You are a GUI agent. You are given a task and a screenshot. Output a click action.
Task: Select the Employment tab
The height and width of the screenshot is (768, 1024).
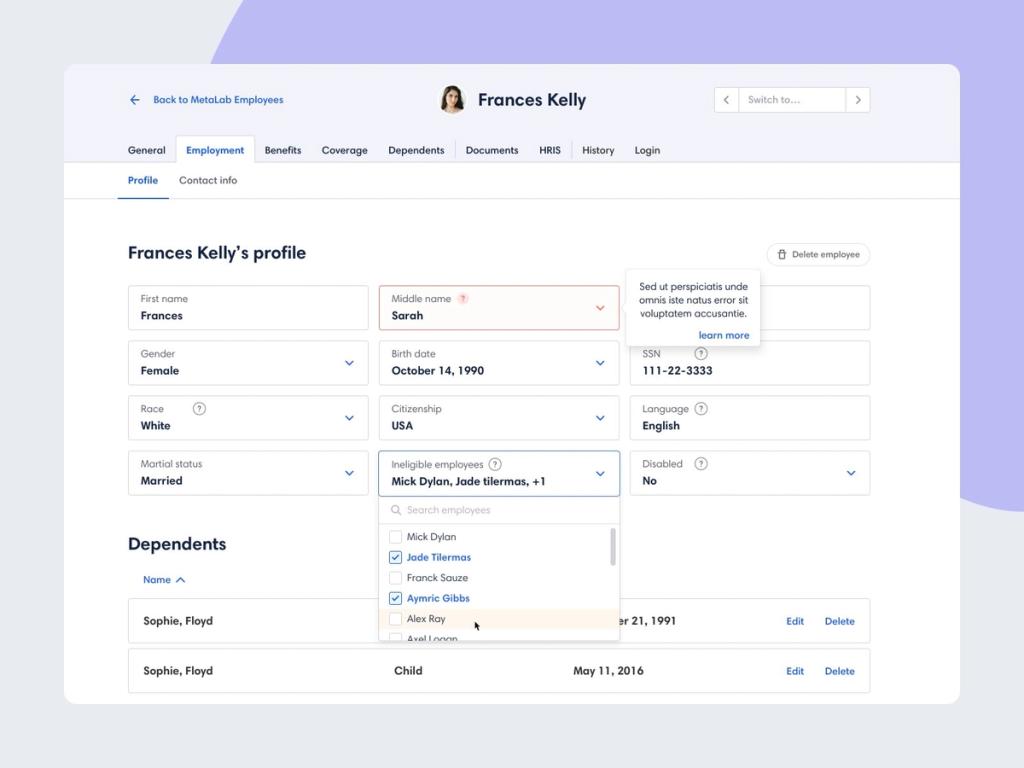pos(215,150)
